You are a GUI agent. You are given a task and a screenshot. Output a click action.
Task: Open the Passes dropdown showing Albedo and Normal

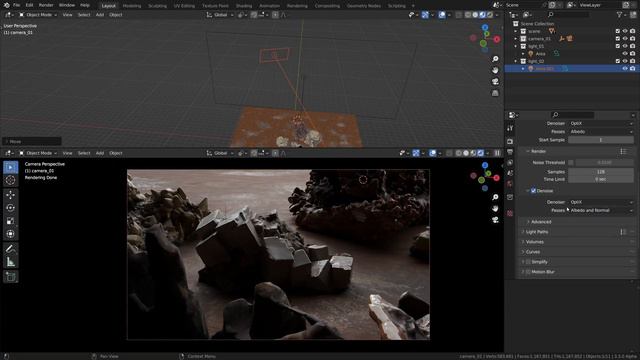(x=601, y=210)
